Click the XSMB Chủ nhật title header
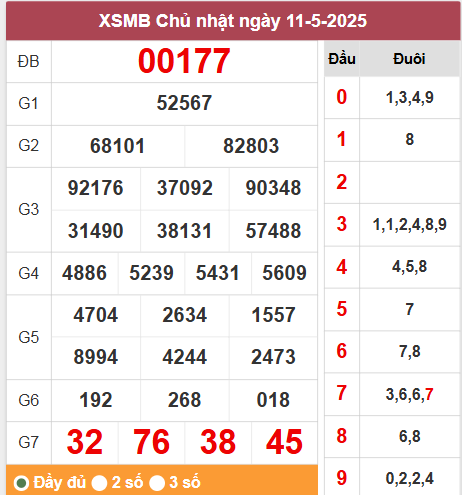The width and height of the screenshot is (462, 495). pyautogui.click(x=233, y=21)
